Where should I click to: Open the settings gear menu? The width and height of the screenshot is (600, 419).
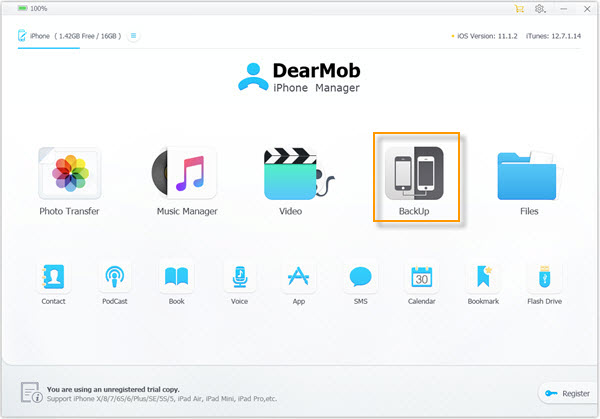tap(540, 8)
